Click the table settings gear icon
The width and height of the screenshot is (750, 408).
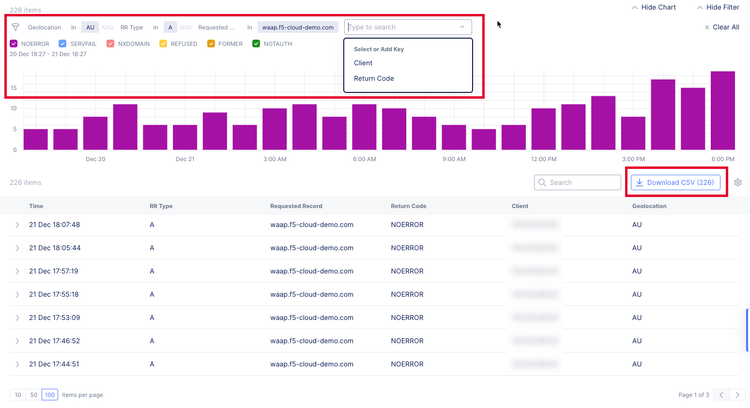[738, 183]
